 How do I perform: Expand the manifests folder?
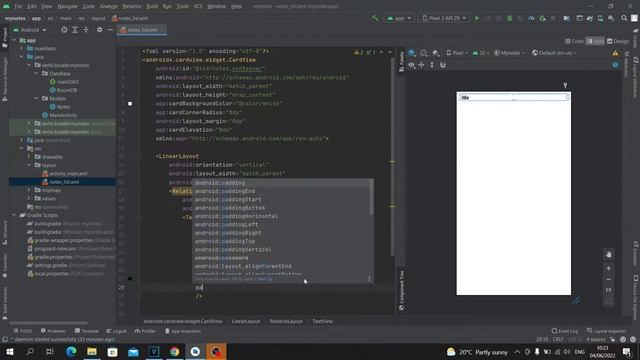[x=22, y=49]
